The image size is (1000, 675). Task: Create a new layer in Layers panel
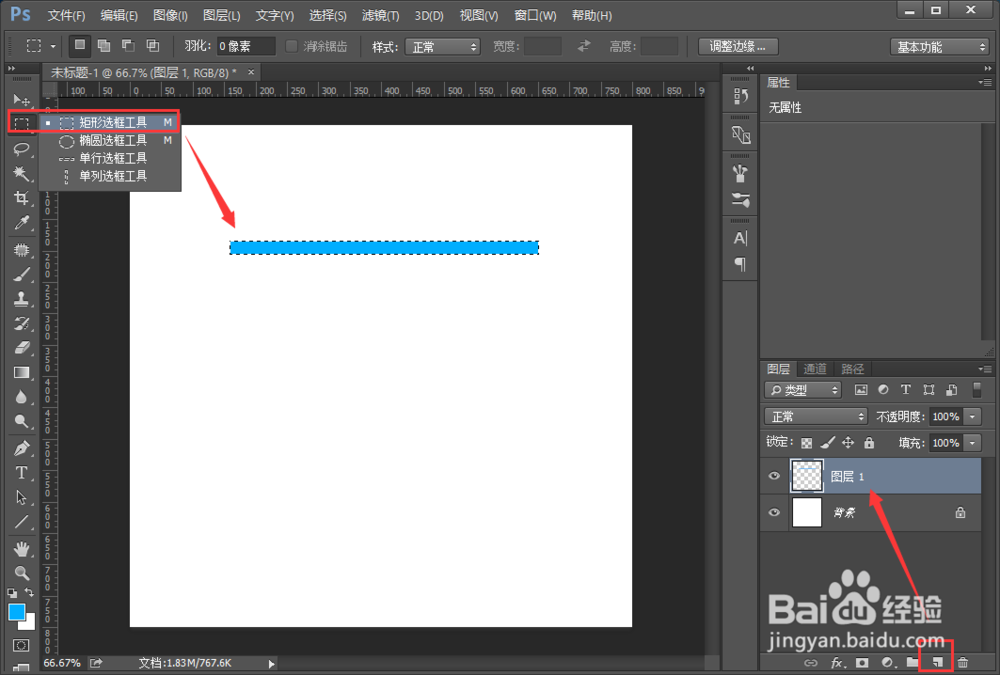coord(938,662)
